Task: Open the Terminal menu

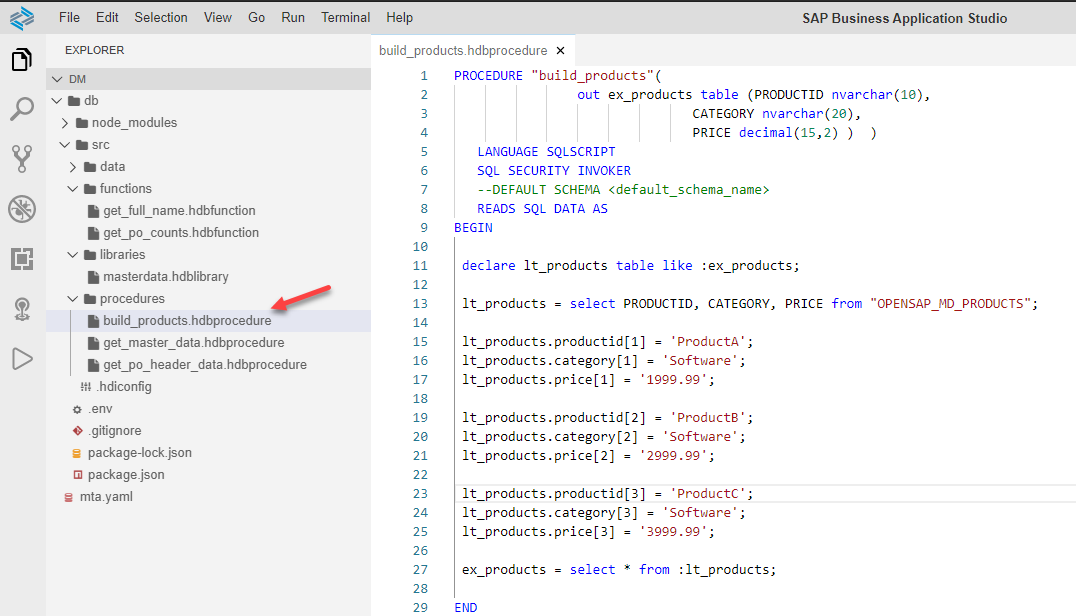Action: (345, 18)
